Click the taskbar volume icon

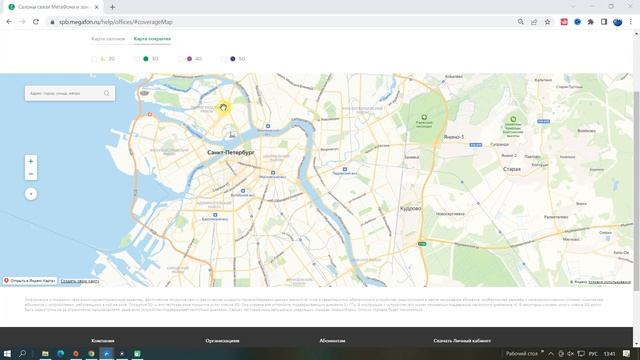(x=570, y=353)
